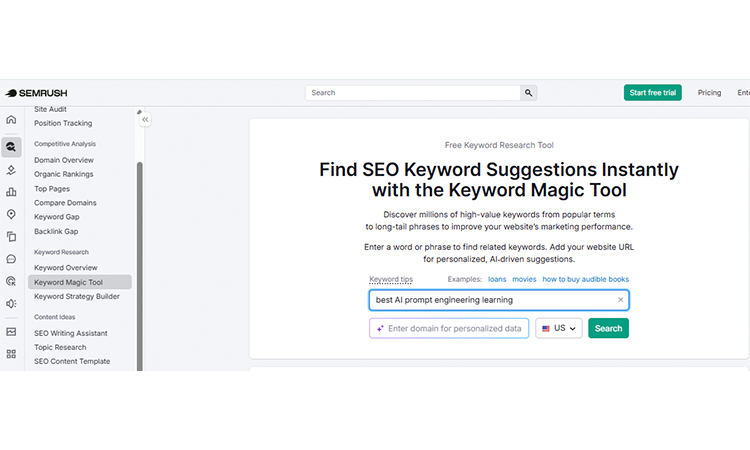Open Site Audit in the sidebar
750x450 pixels.
(50, 109)
